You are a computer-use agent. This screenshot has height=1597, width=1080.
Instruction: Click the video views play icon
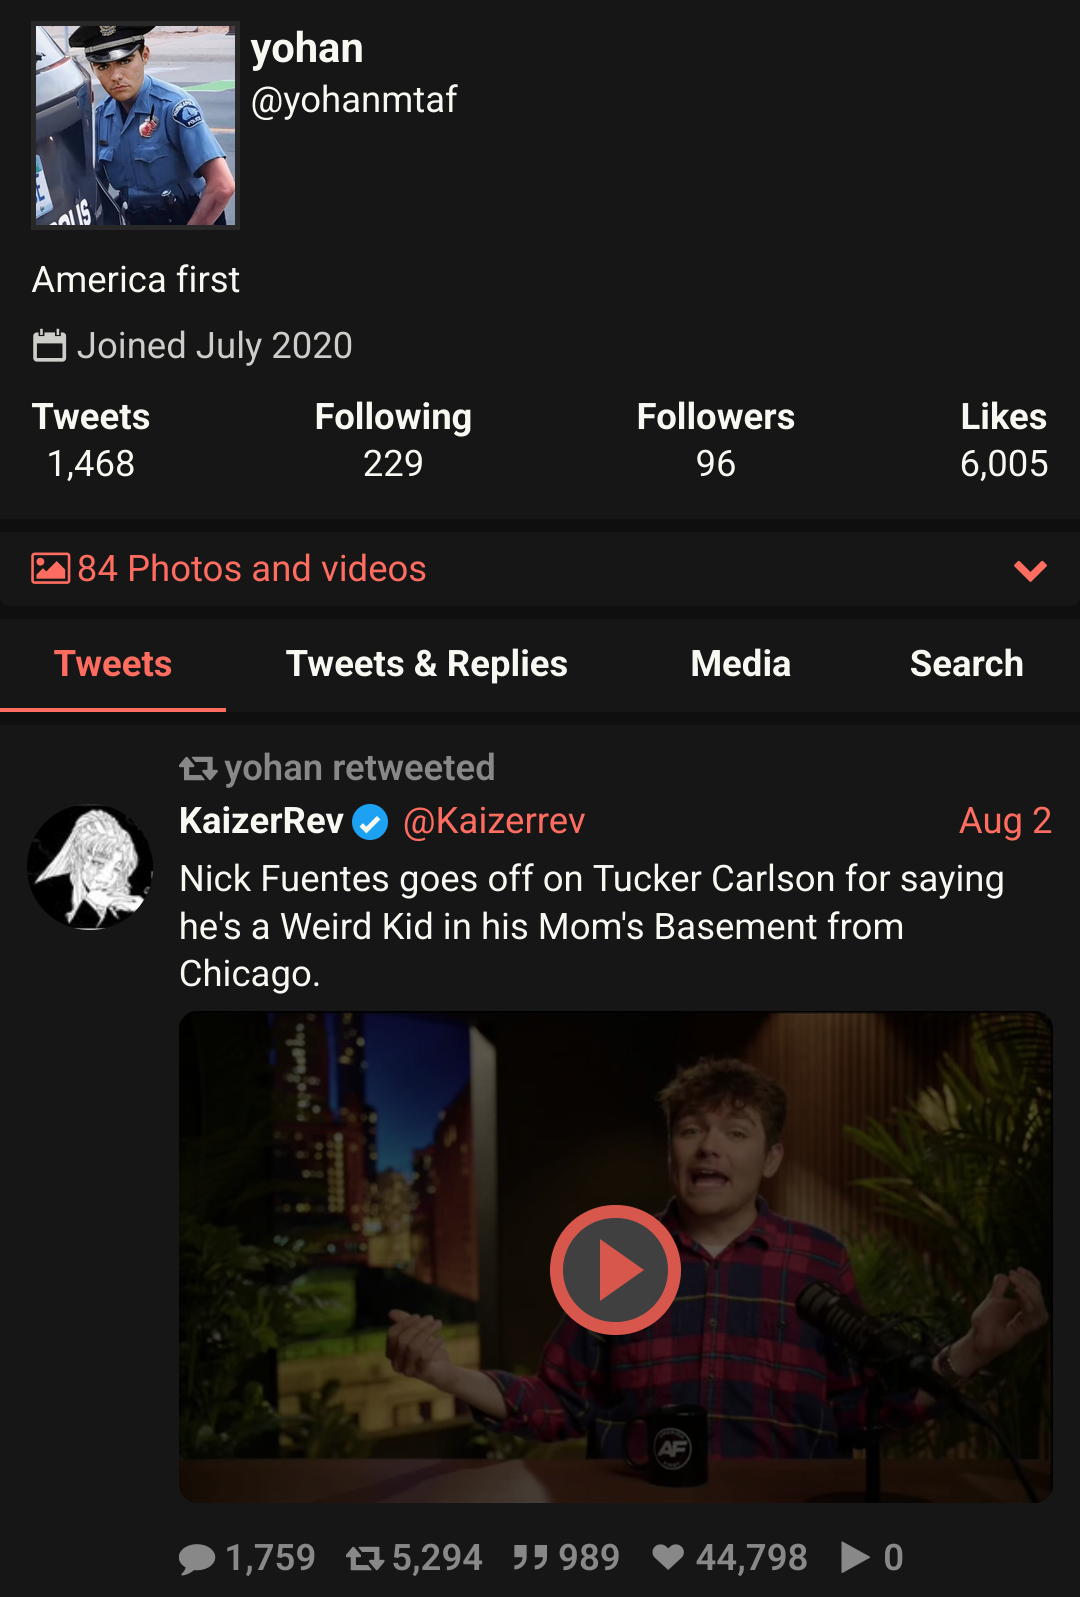pos(855,1558)
